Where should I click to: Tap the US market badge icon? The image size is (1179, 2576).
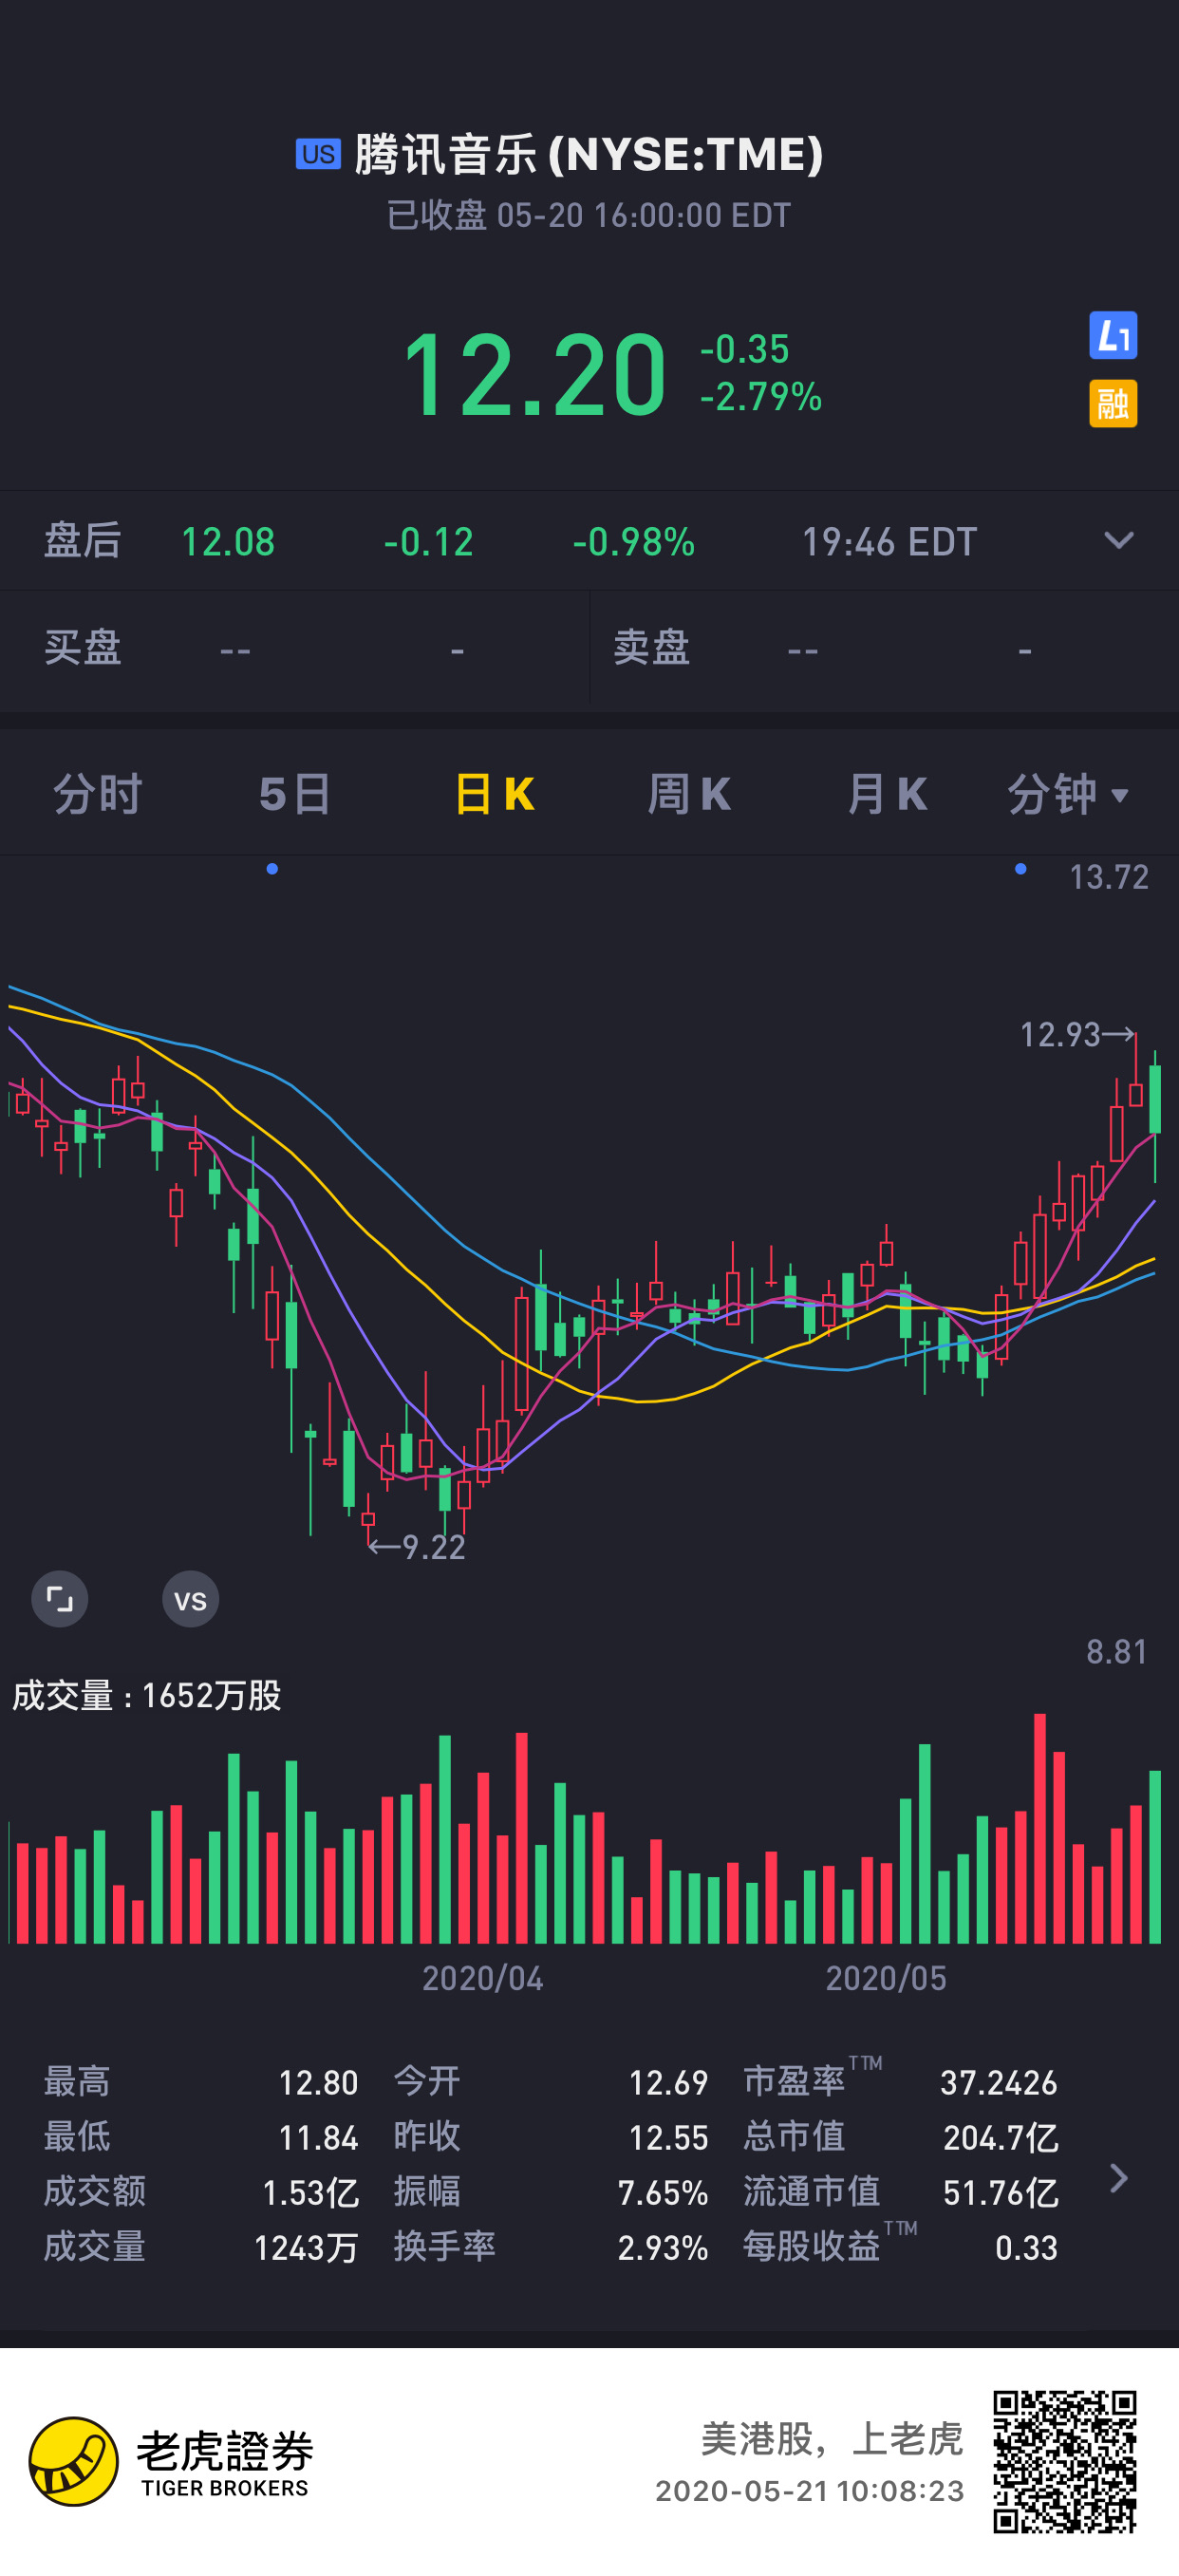pos(318,154)
